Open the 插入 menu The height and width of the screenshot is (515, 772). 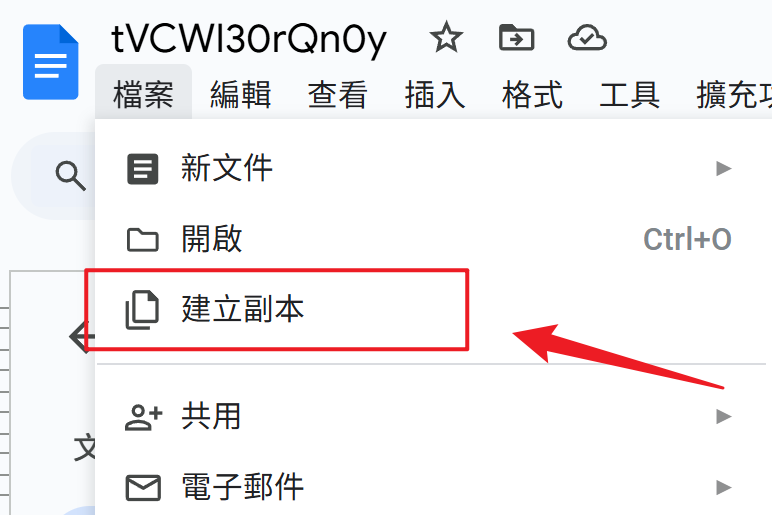[x=435, y=94]
